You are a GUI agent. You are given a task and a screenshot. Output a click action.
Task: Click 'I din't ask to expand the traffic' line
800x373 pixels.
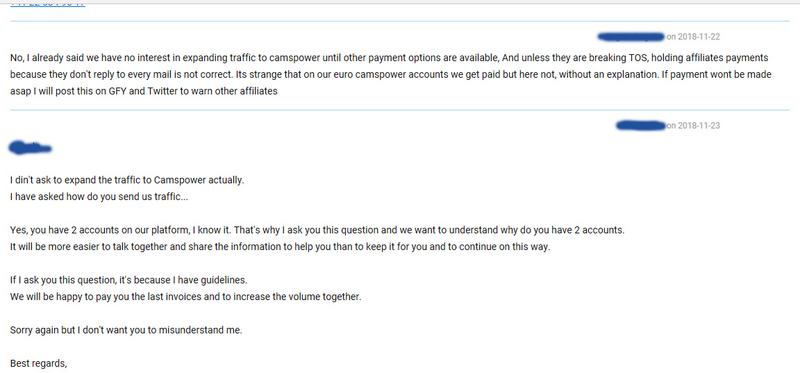pos(127,180)
